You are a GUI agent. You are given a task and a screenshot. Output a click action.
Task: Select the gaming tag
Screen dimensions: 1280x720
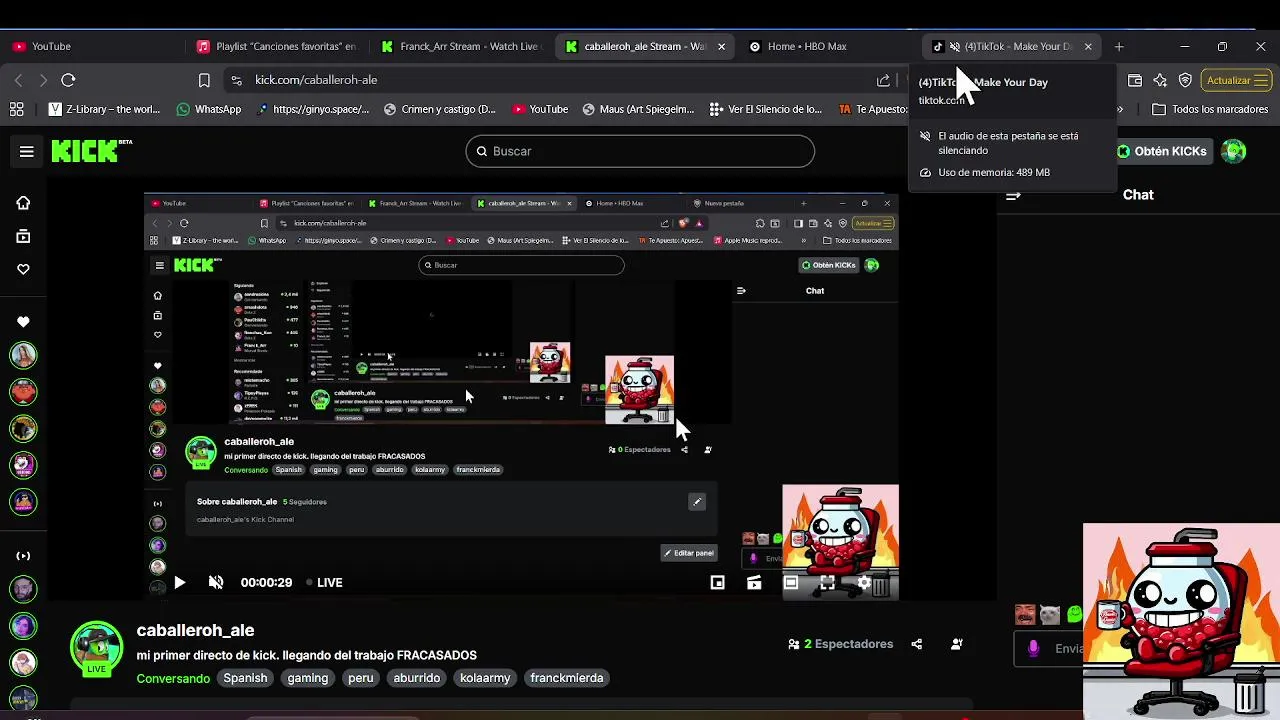[x=308, y=678]
